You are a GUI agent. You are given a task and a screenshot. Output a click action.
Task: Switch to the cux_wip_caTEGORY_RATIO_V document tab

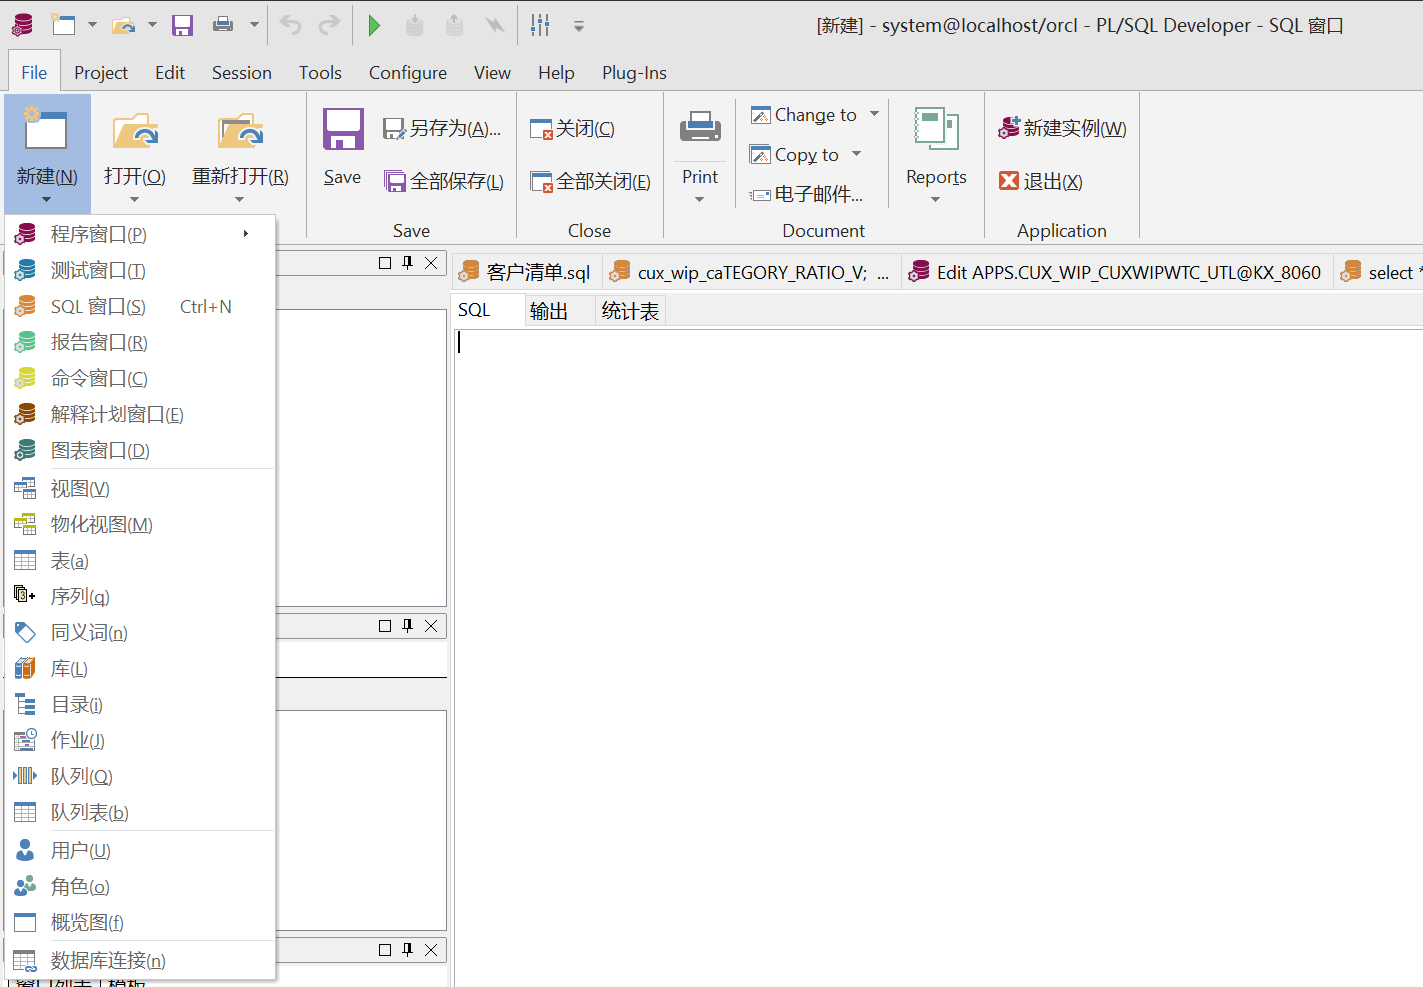[x=752, y=272]
